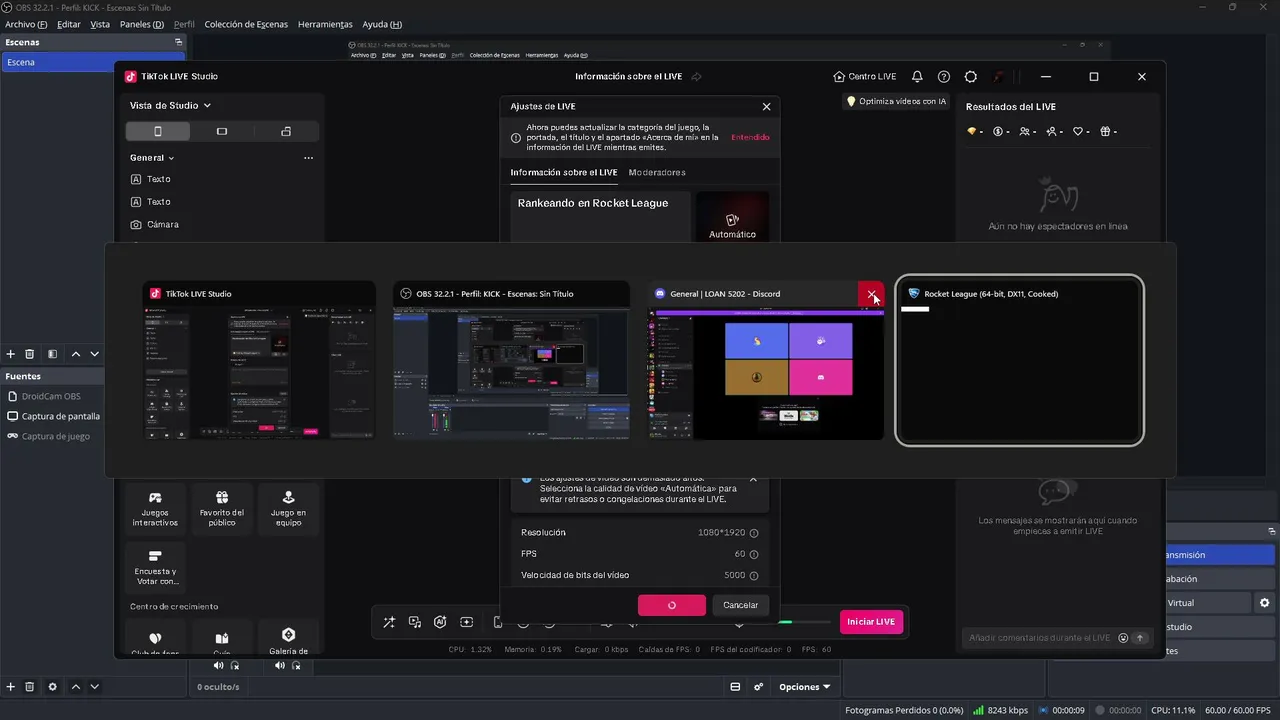Switch to the OBS window thumbnail

click(510, 361)
